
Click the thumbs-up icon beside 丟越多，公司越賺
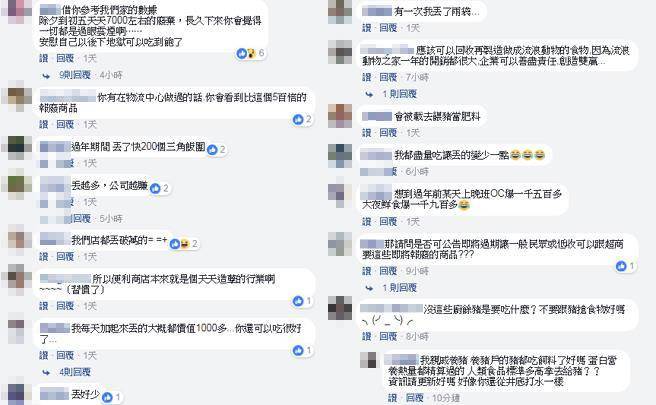coord(155,189)
